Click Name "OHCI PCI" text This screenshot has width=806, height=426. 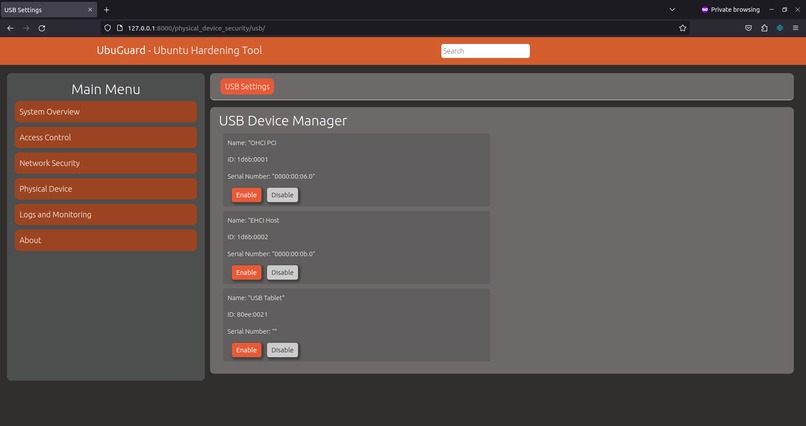(252, 143)
